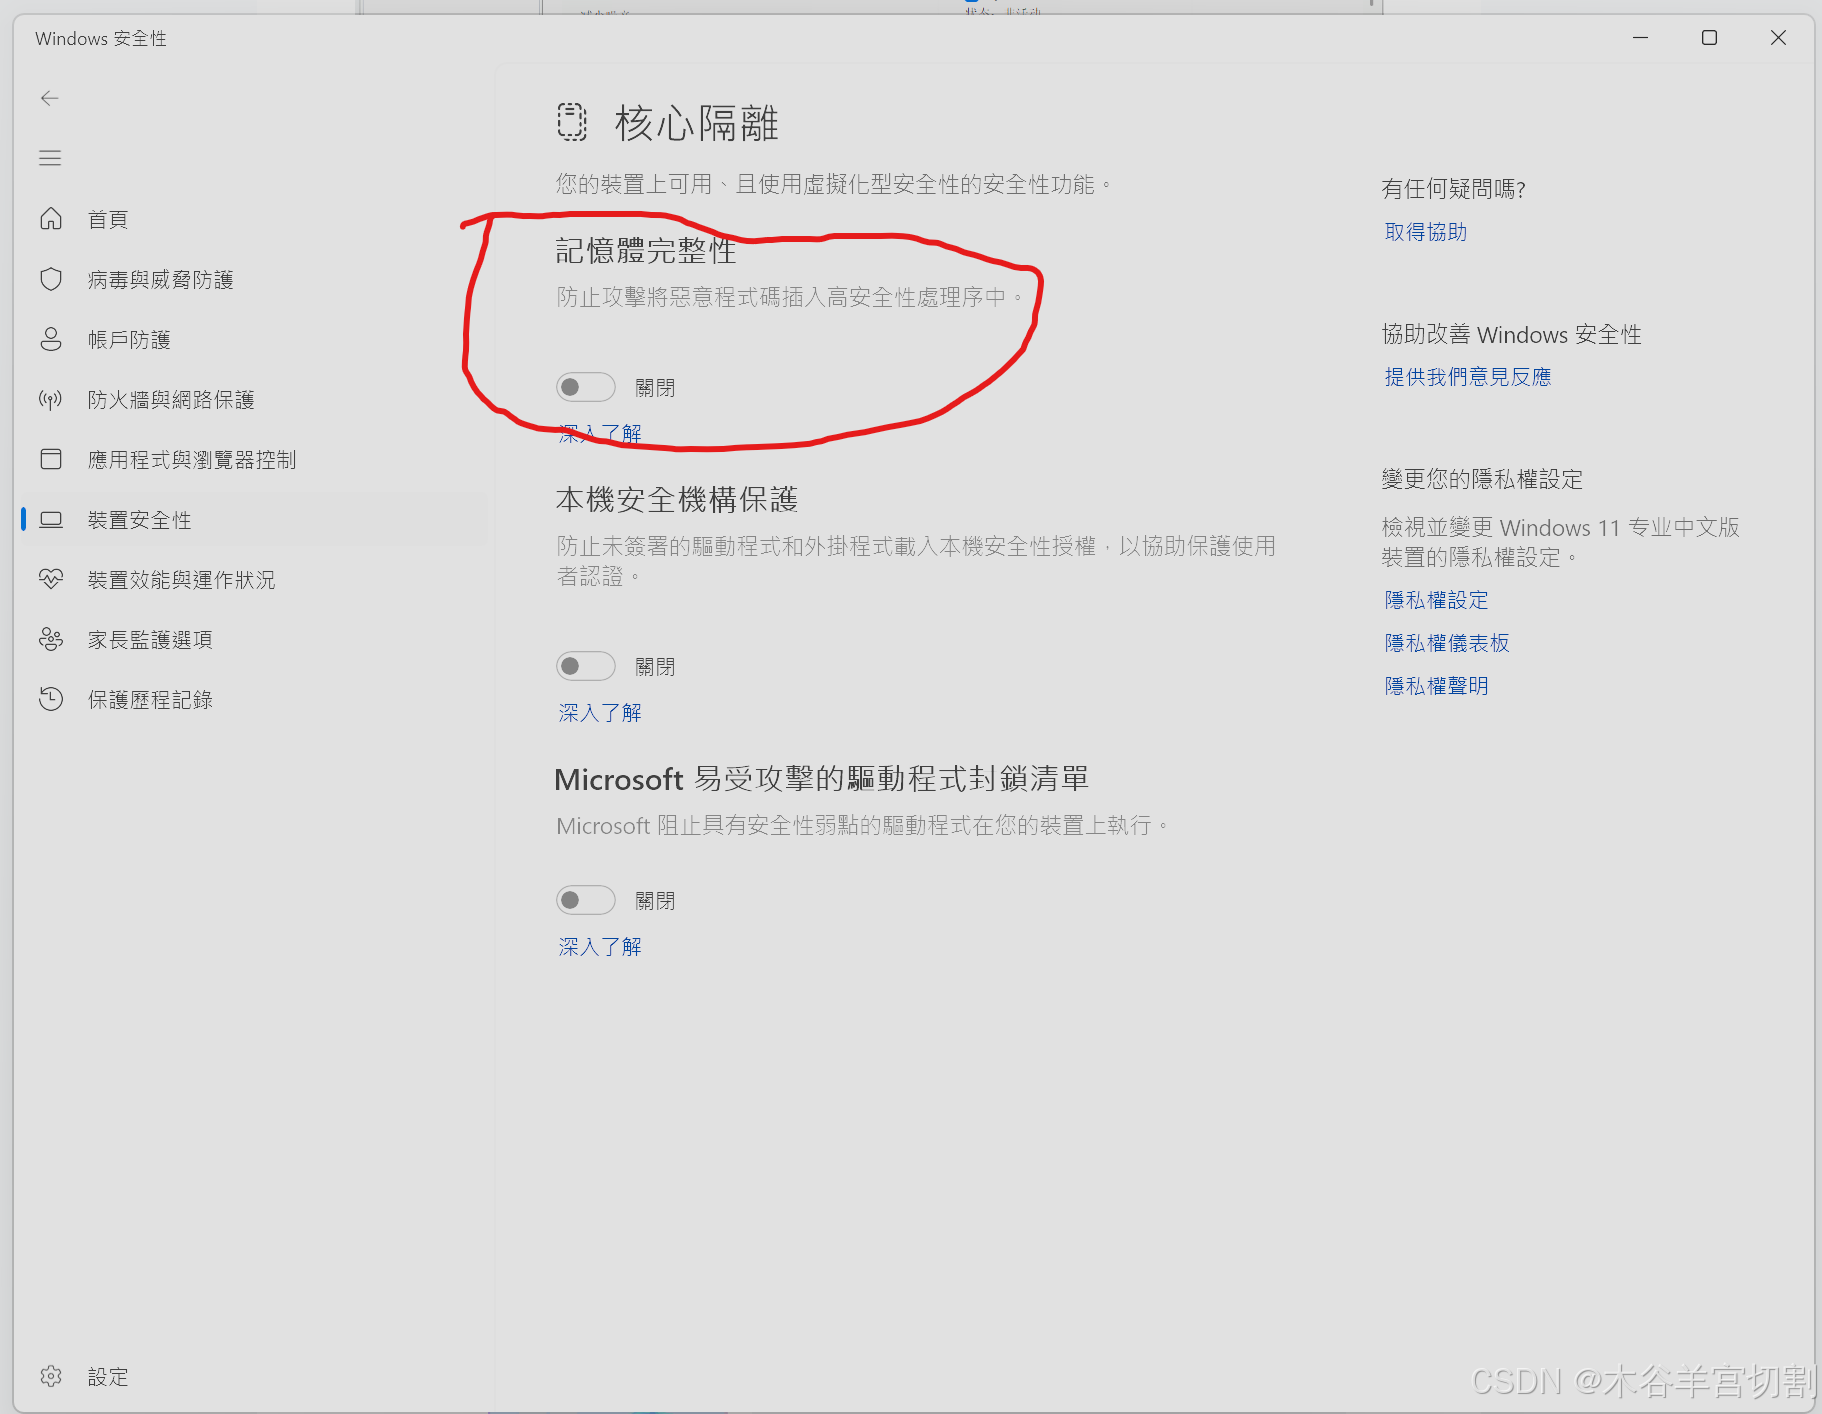Click the Windows 安全性 window title

point(101,38)
